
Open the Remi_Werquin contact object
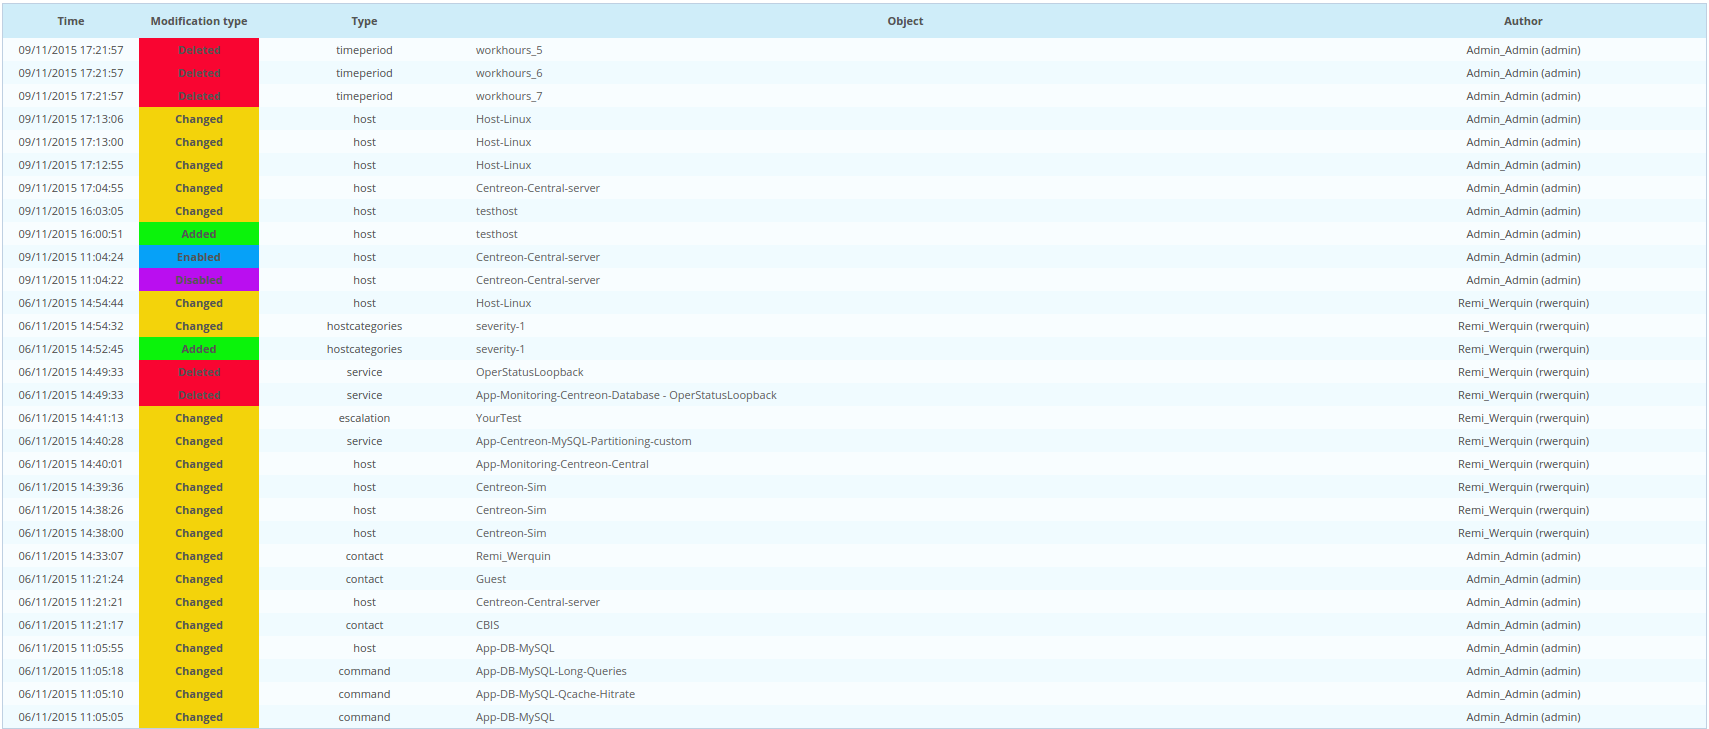coord(513,556)
